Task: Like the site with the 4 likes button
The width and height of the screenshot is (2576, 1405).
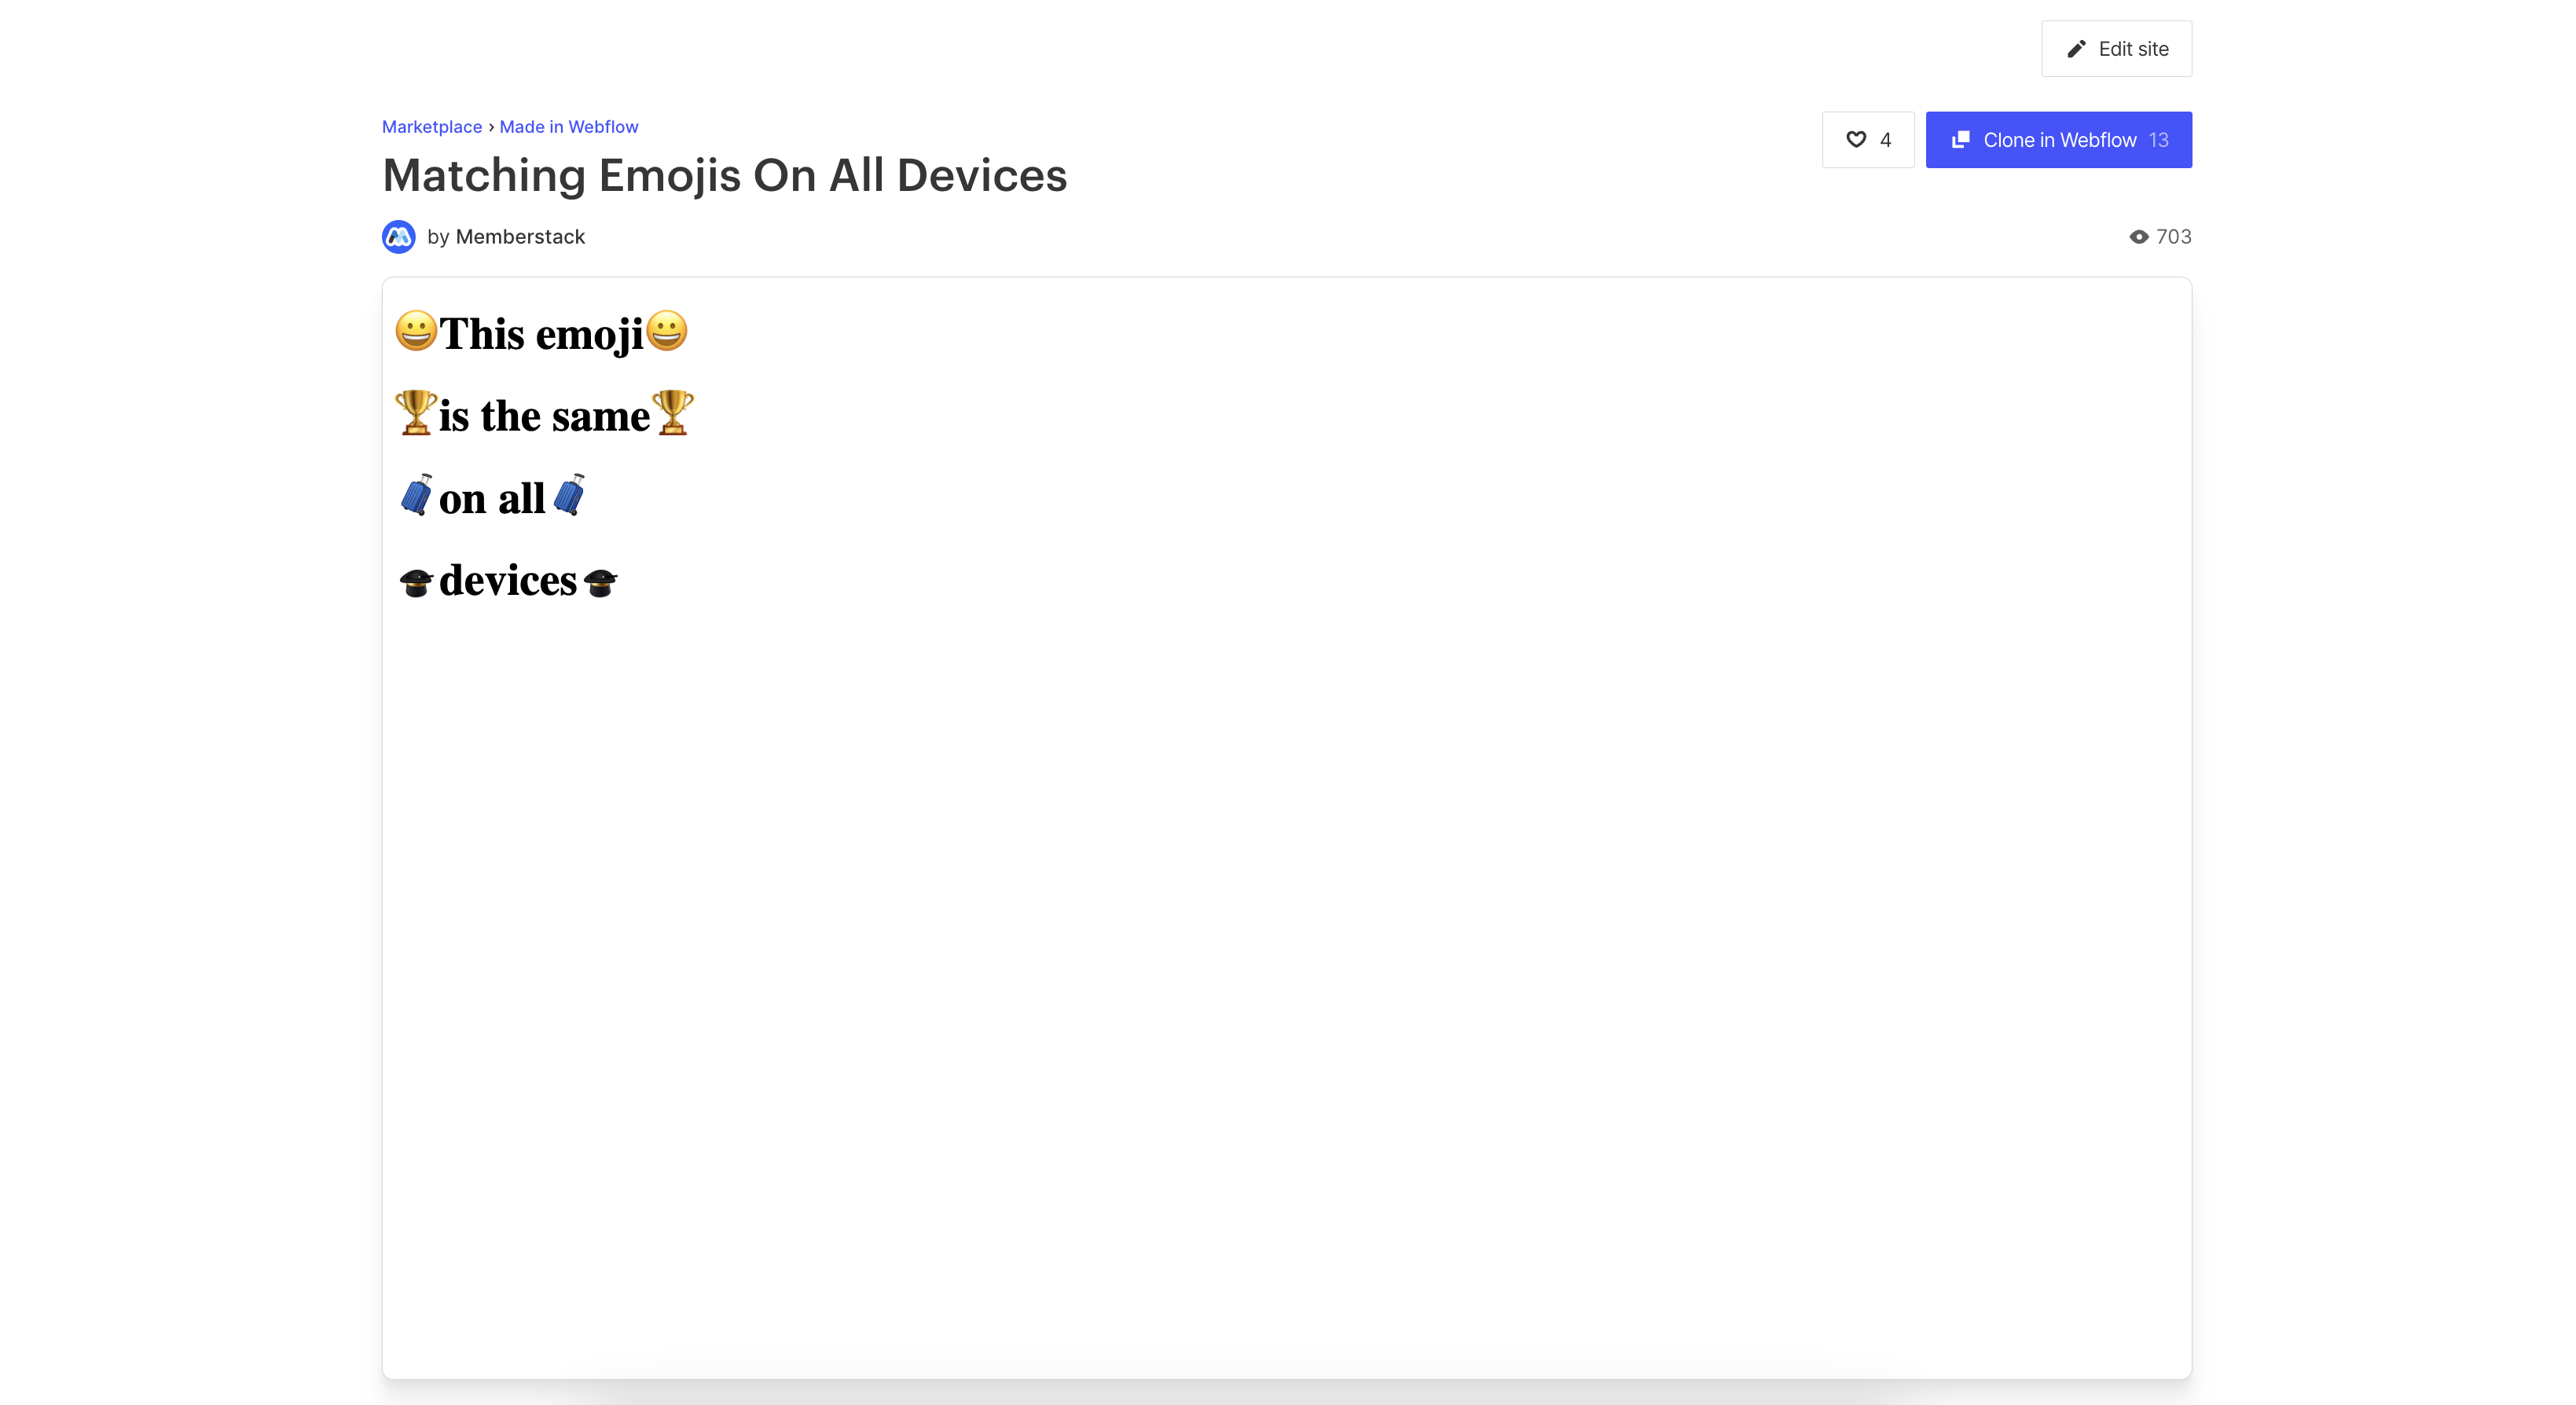Action: (1868, 140)
